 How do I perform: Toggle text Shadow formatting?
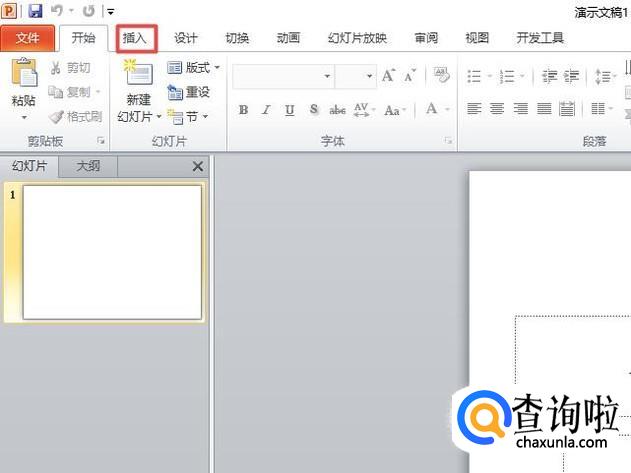(x=313, y=109)
